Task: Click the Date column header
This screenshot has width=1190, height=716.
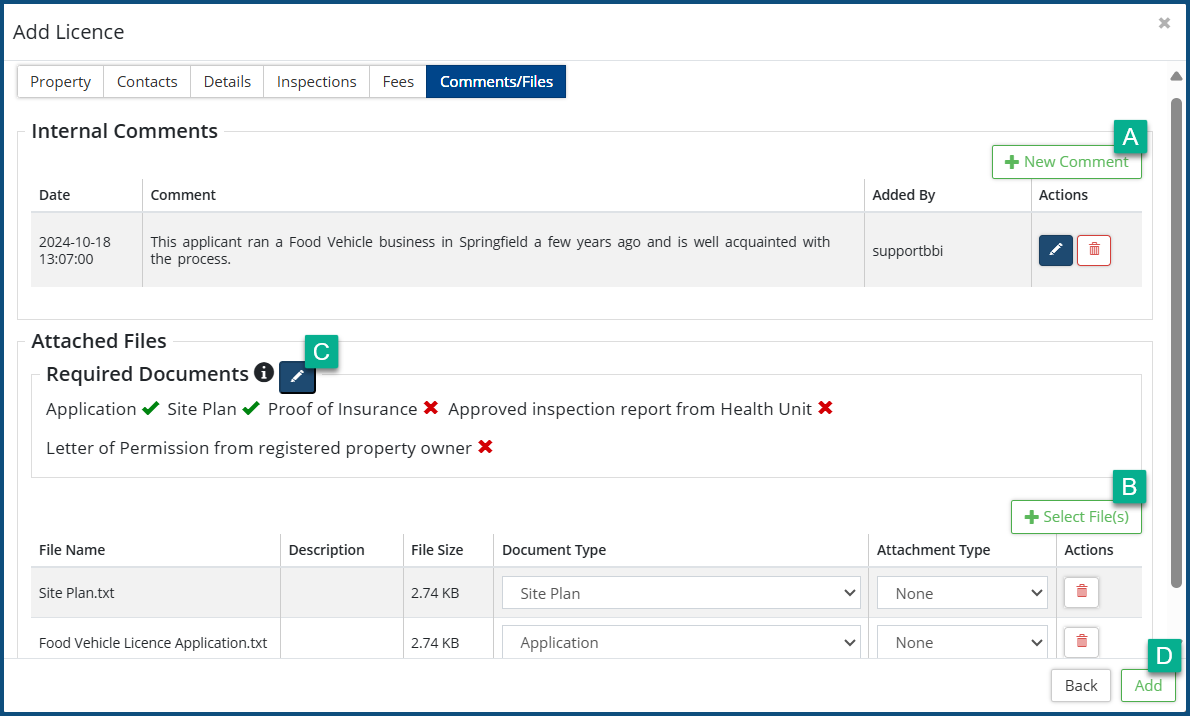Action: coord(55,195)
